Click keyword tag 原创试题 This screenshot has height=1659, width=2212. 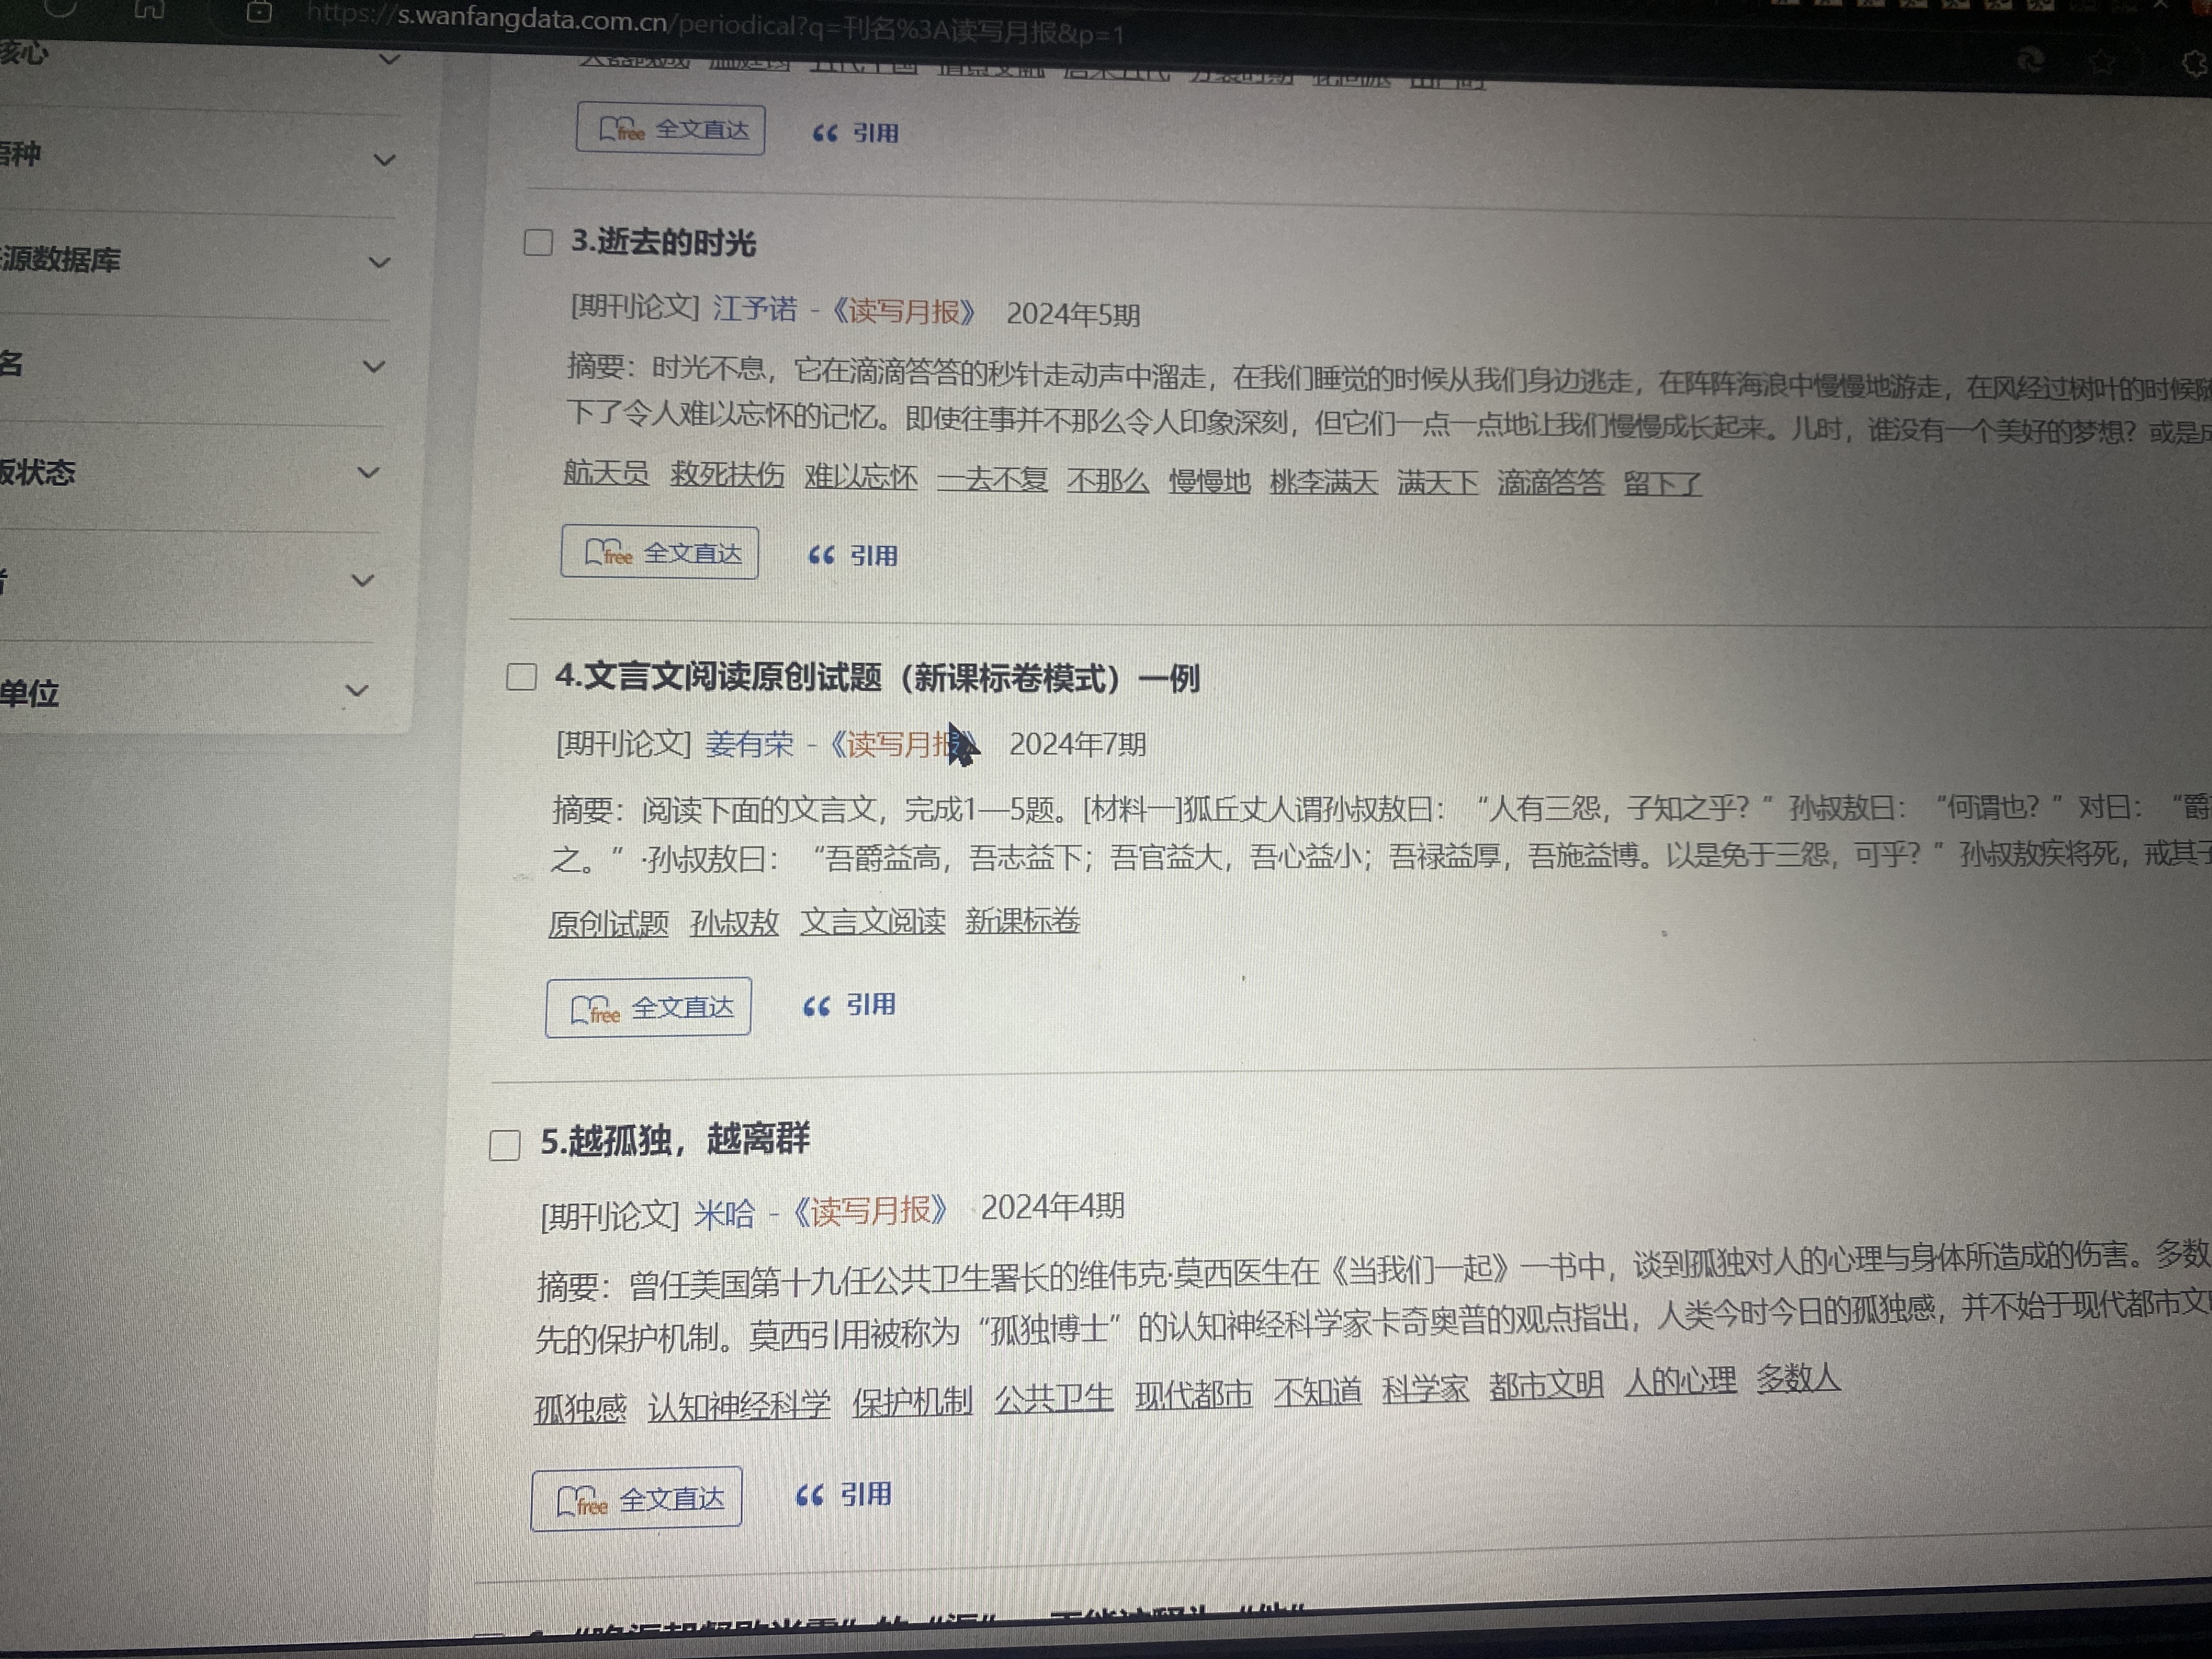[x=608, y=923]
